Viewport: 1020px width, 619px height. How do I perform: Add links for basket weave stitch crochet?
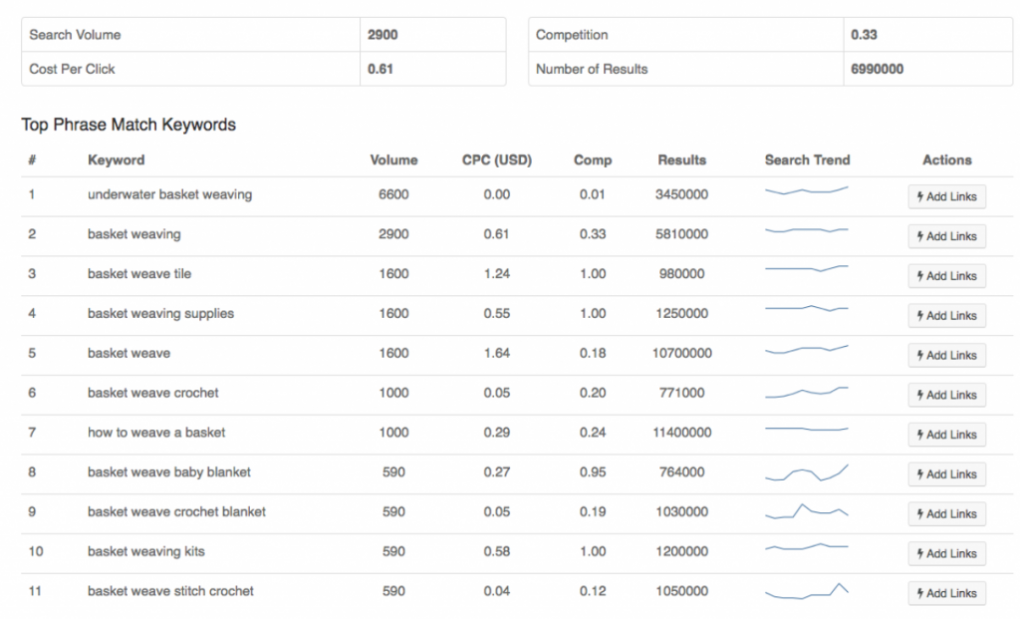[946, 593]
